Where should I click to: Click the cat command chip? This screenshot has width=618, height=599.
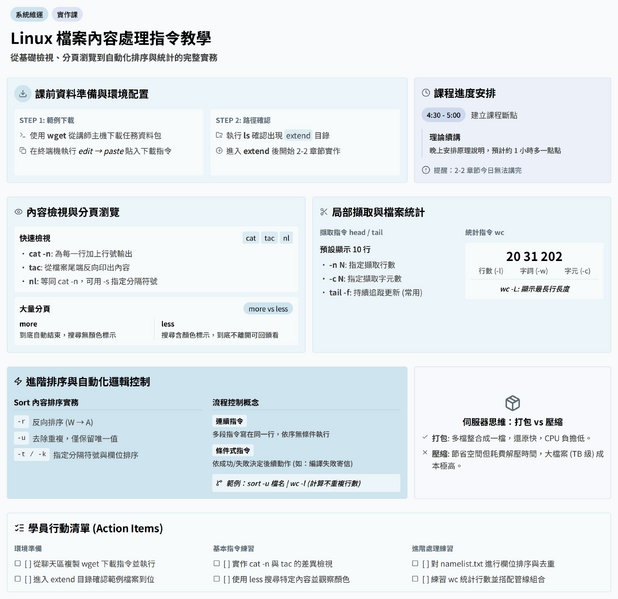(251, 238)
